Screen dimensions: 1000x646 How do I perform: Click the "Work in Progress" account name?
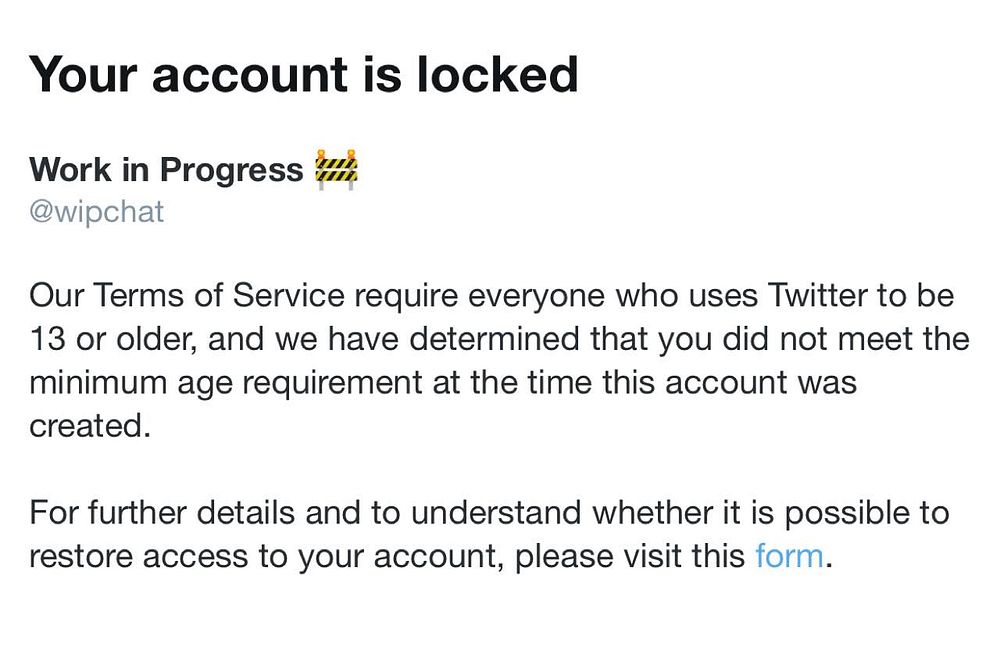[x=166, y=170]
